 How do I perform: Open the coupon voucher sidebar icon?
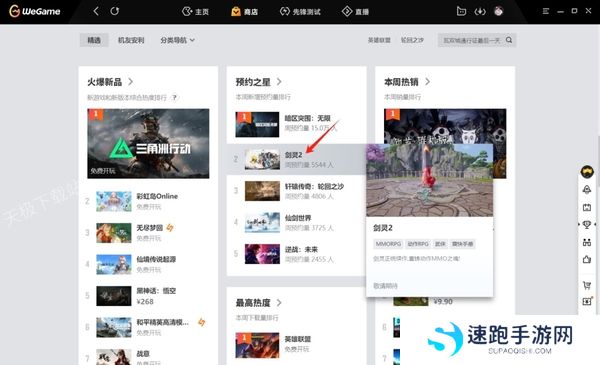pos(587,301)
